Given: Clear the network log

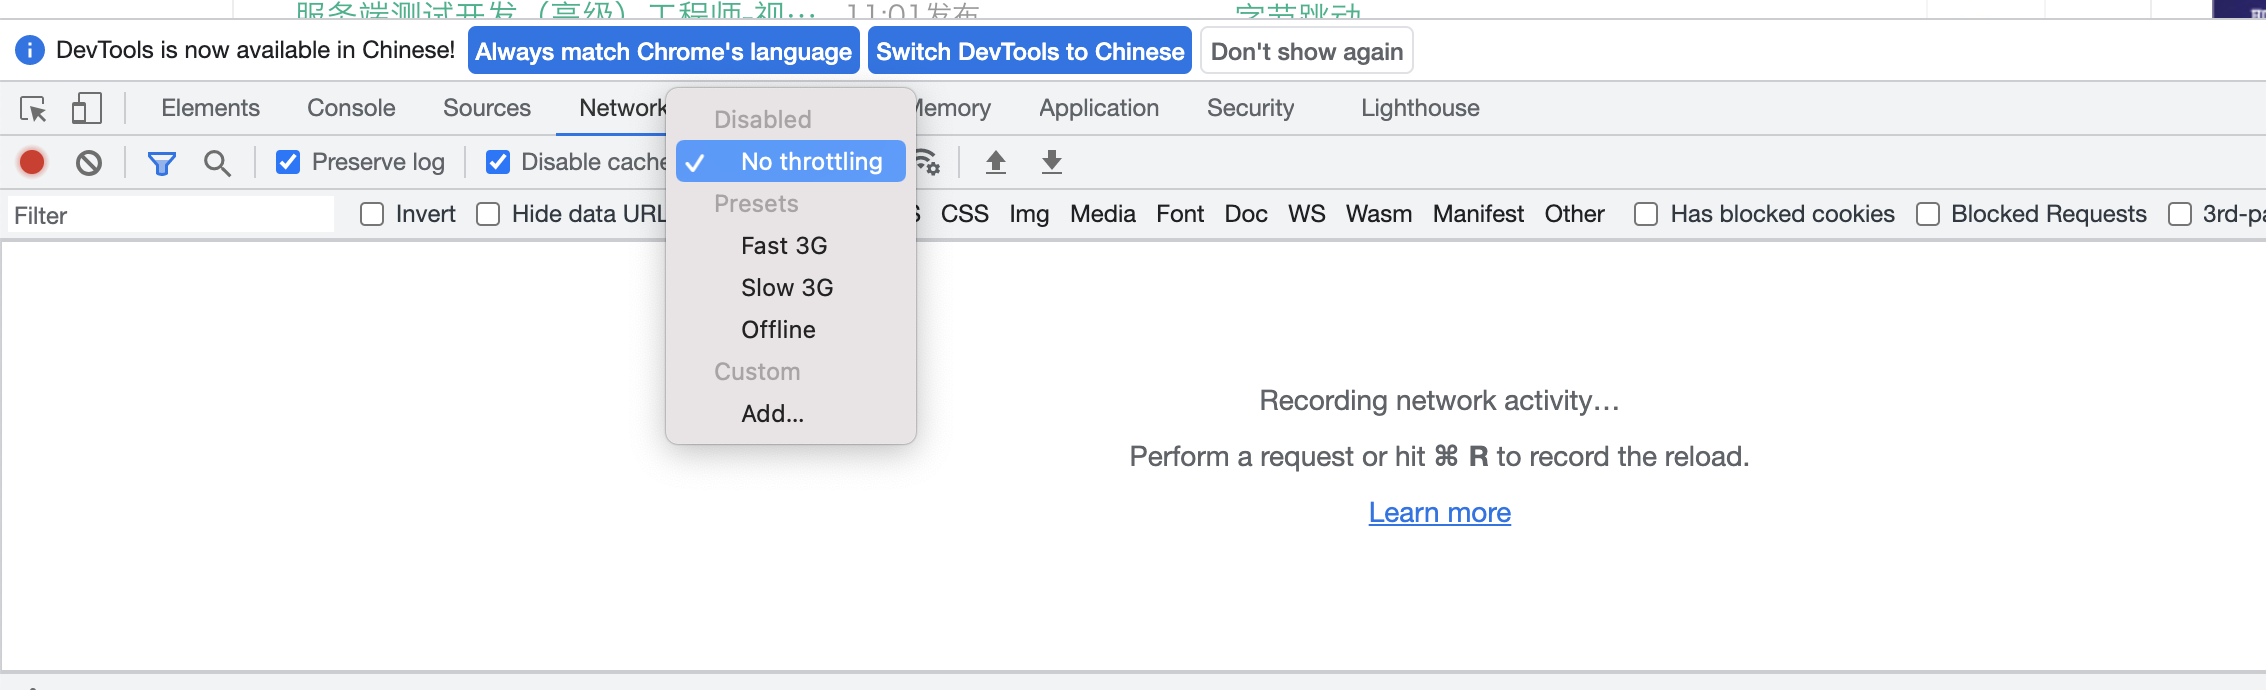Looking at the screenshot, I should (89, 162).
